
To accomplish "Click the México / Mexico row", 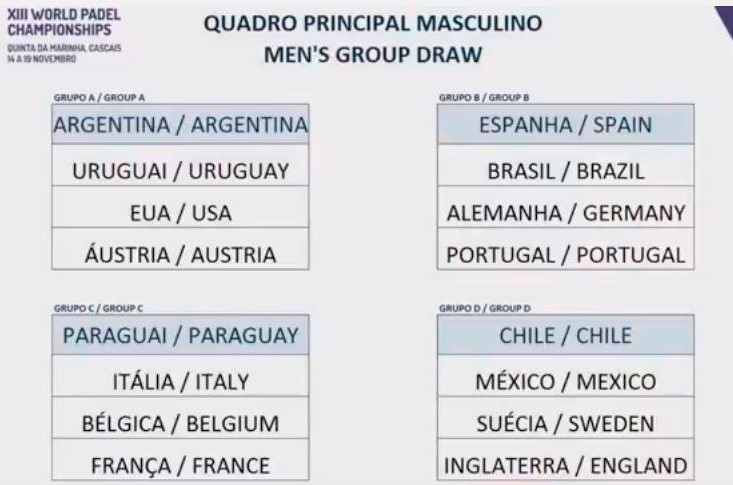I will point(566,376).
